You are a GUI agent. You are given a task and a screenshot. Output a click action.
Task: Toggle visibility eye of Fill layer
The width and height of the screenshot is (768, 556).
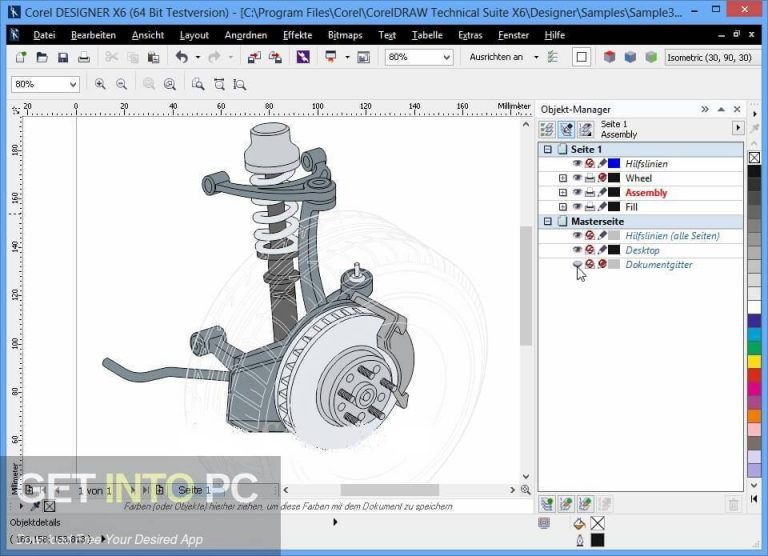(x=577, y=207)
